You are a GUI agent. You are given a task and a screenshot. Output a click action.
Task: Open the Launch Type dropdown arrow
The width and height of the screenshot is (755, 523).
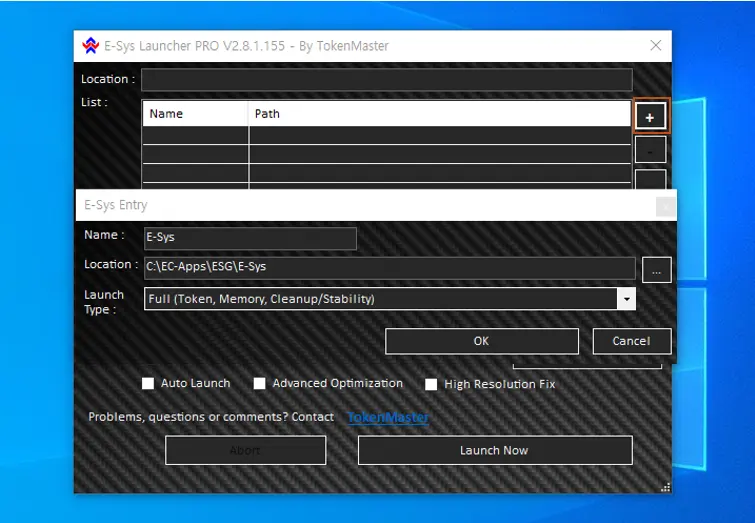coord(626,299)
